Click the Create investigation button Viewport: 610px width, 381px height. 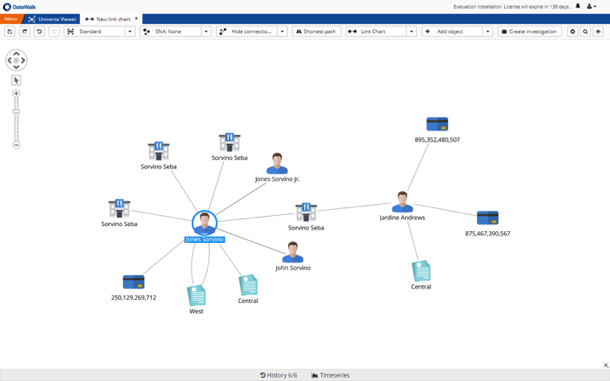(530, 32)
